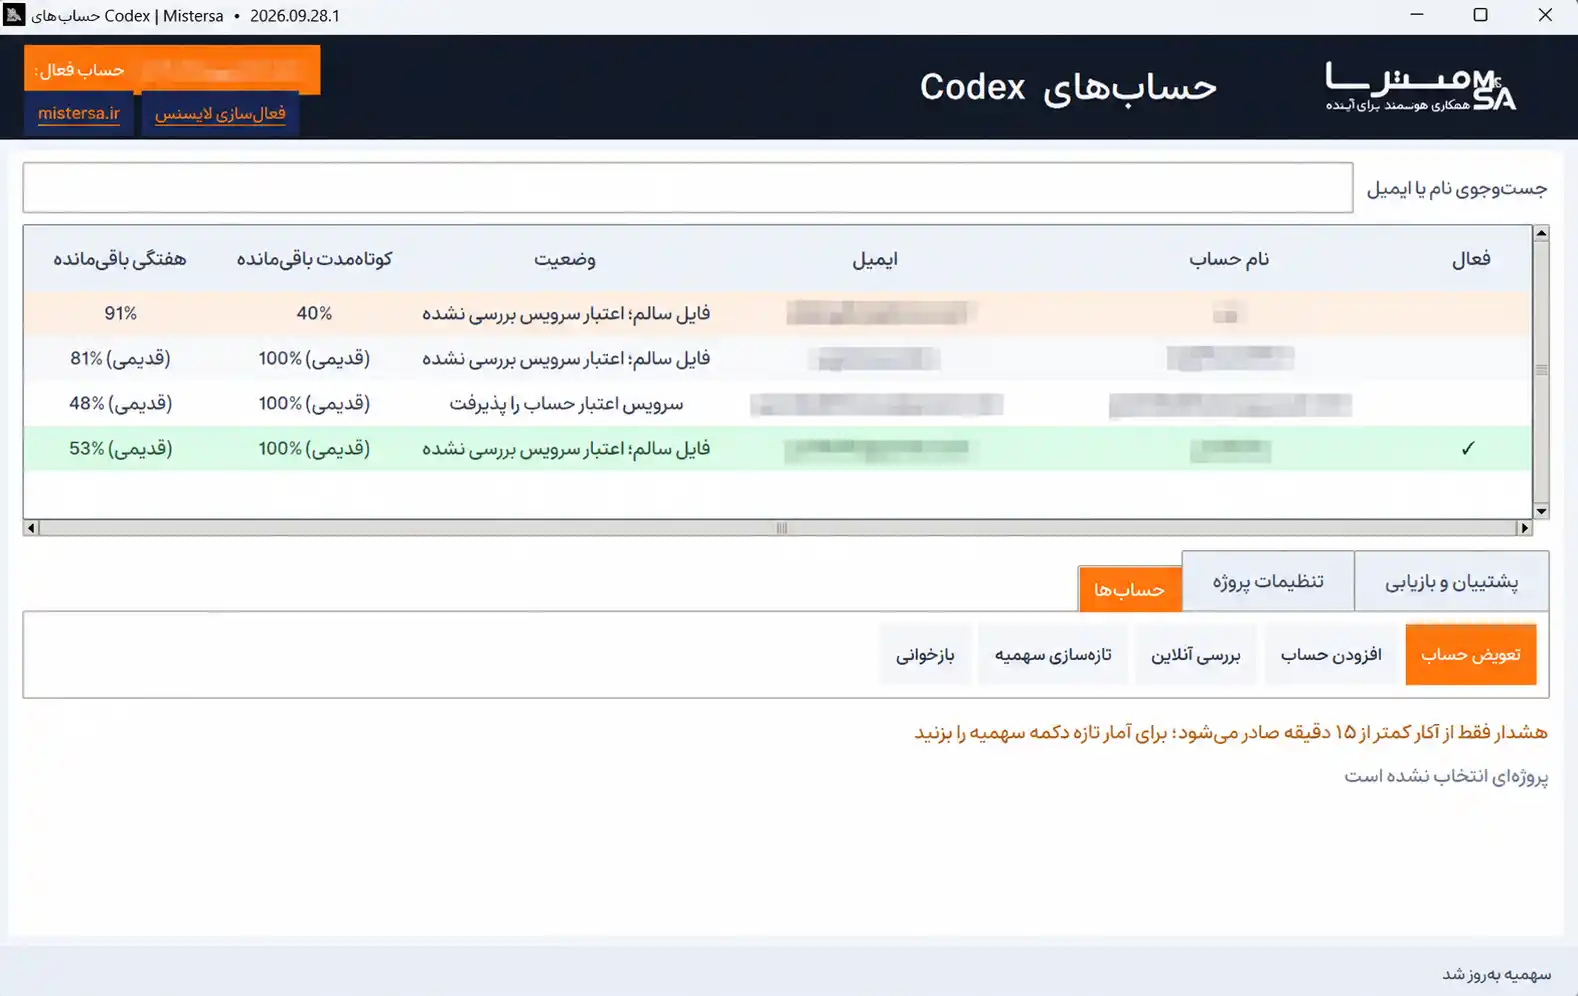1578x996 pixels.
Task: Click the up arrow of the table's vertical scrollbar
Action: click(x=1541, y=233)
